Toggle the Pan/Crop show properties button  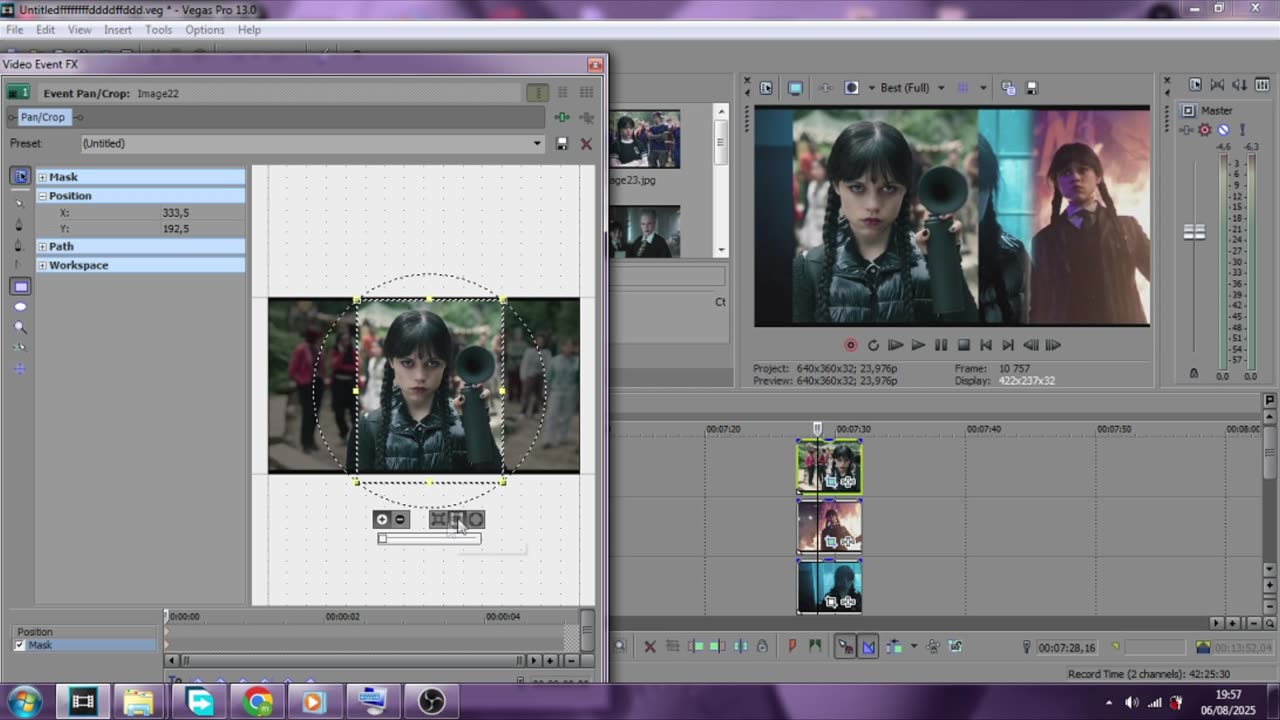click(x=20, y=176)
